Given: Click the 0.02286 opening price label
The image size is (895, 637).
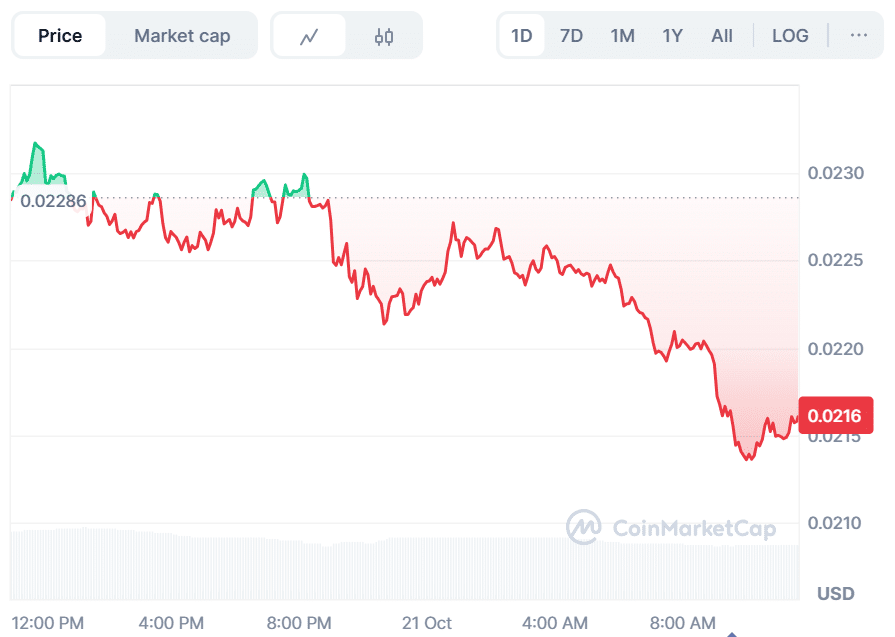Looking at the screenshot, I should tap(53, 200).
